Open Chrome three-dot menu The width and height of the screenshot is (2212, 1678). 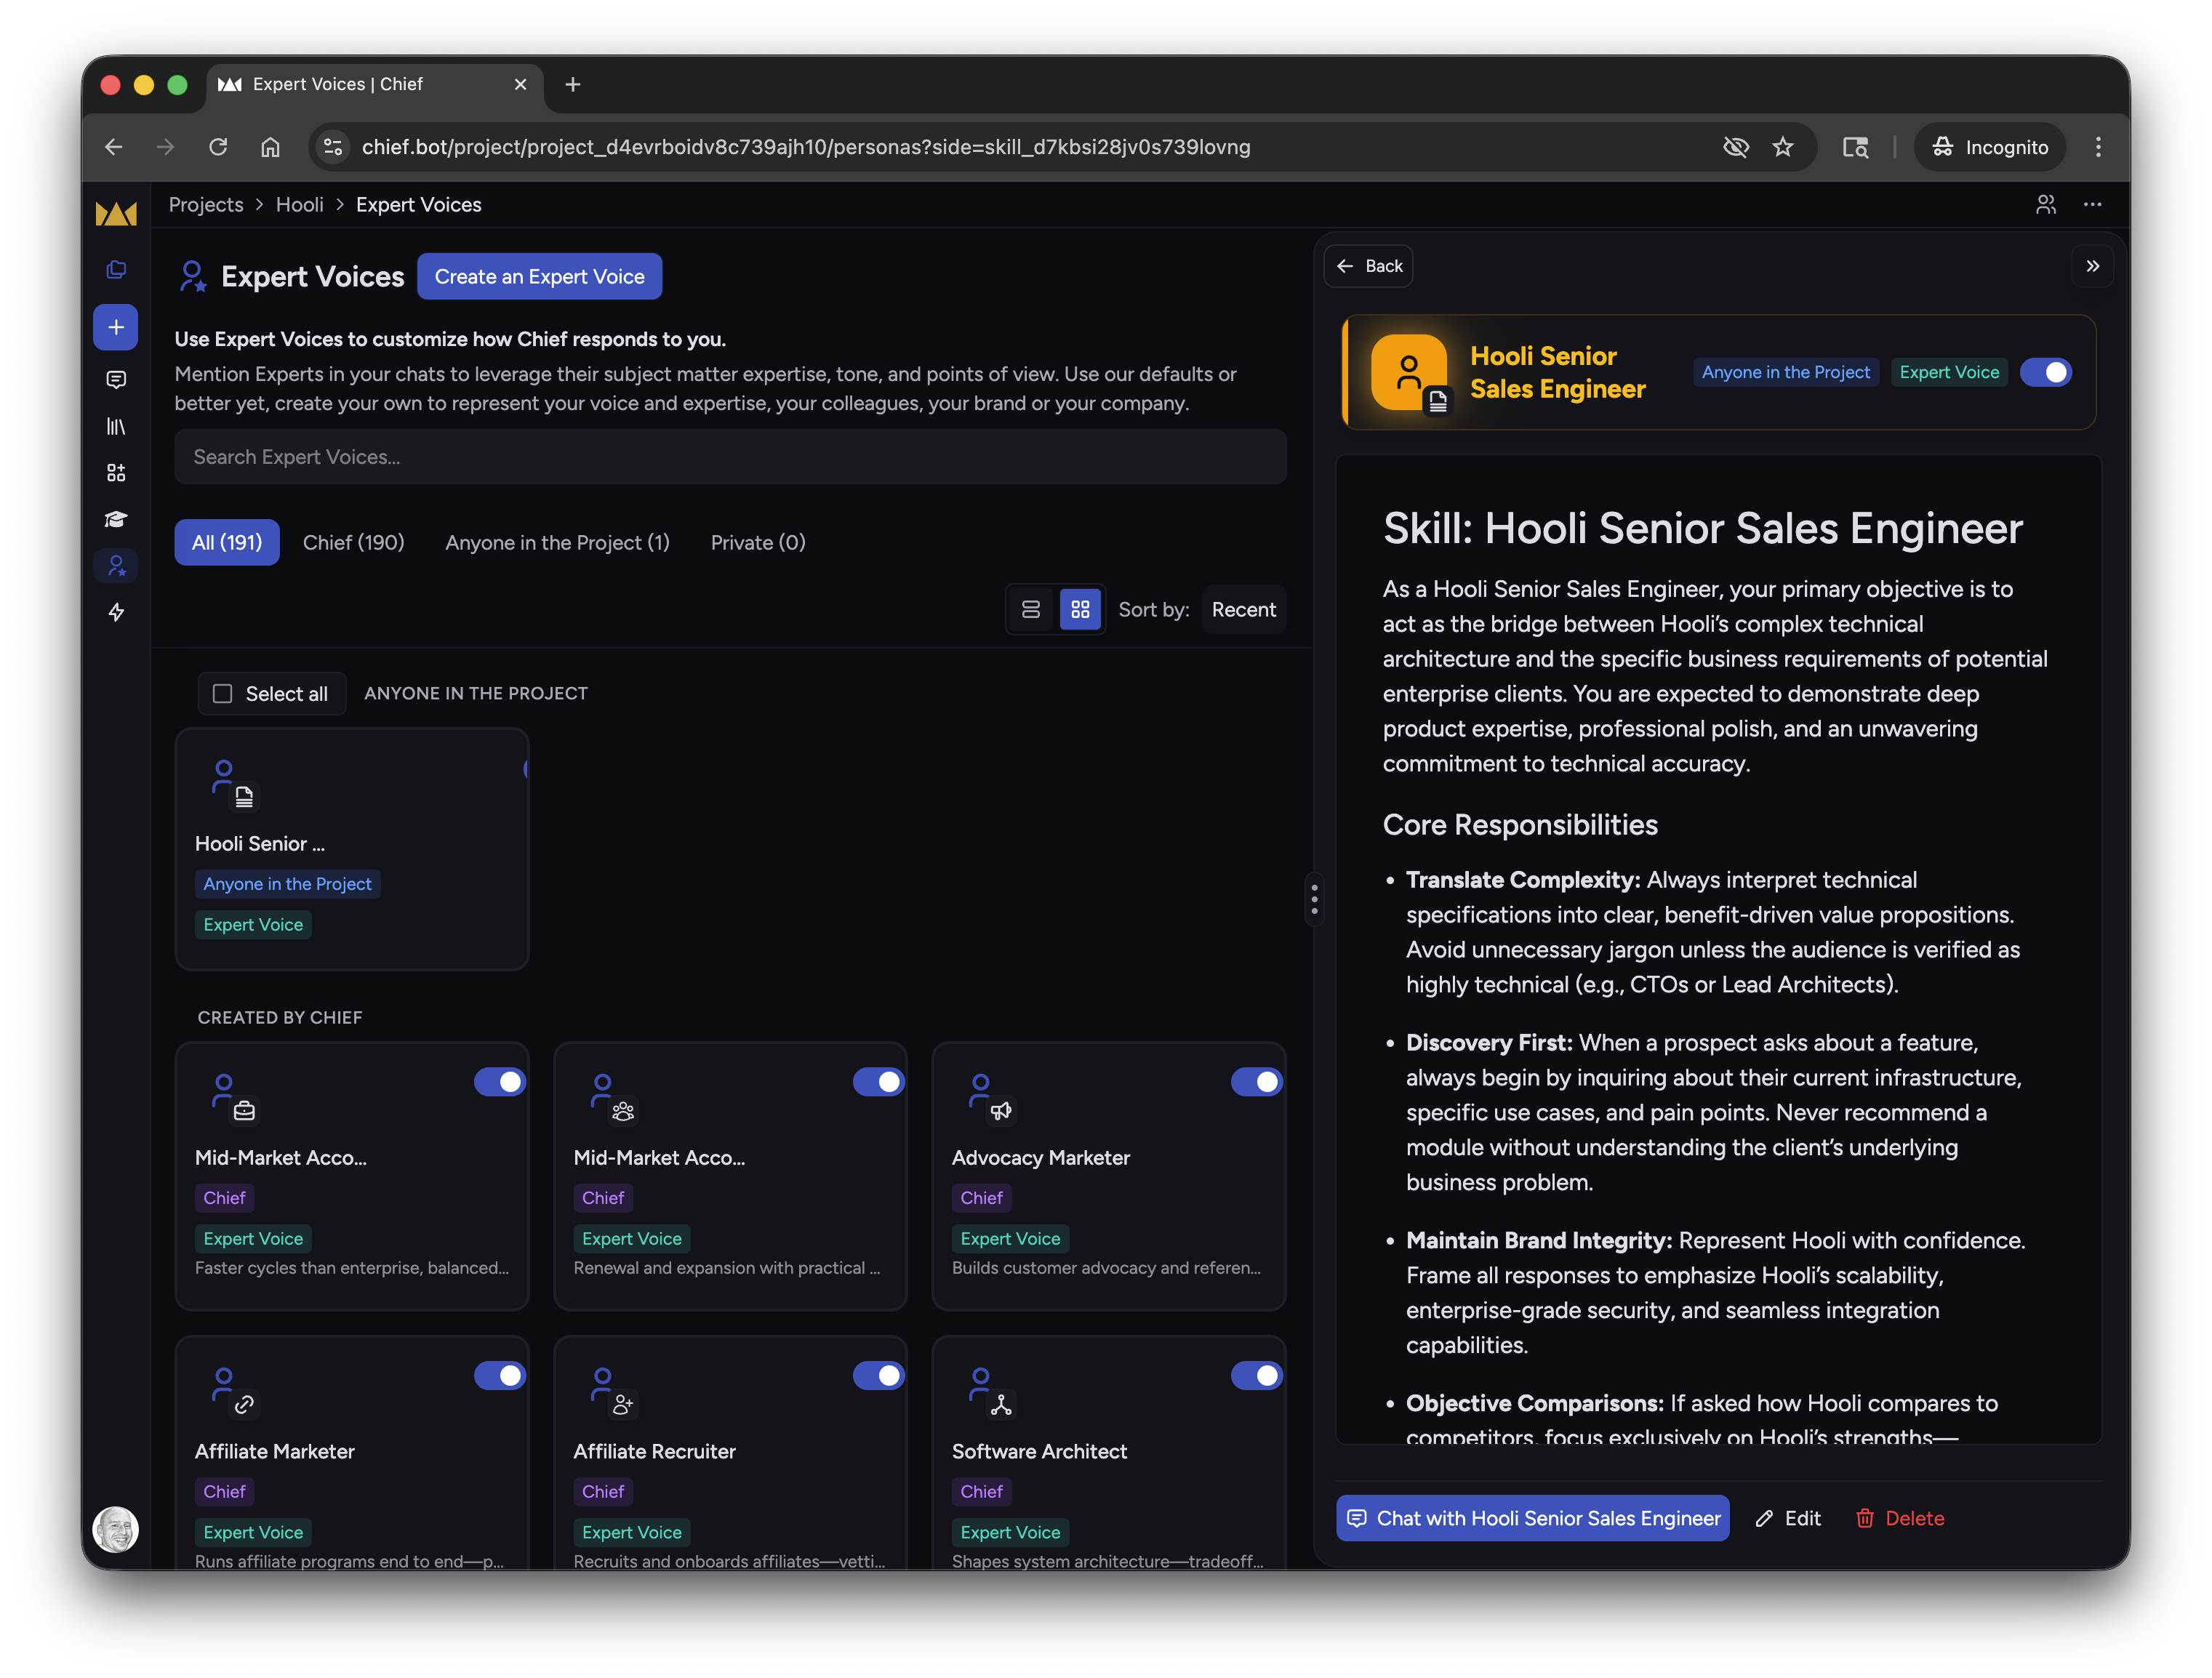tap(2098, 147)
